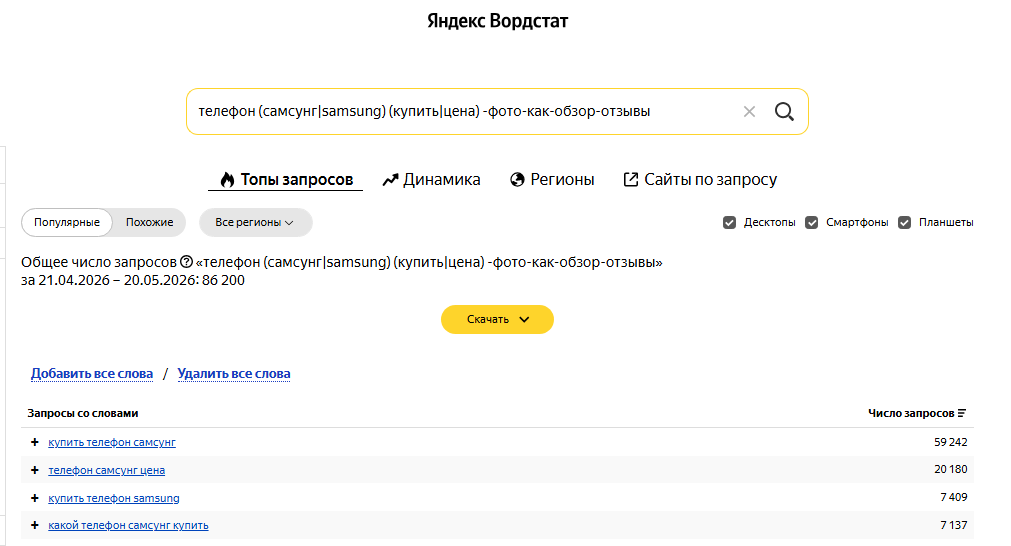This screenshot has width=1011, height=546.
Task: Click the count value 20 180
Action: pos(950,469)
